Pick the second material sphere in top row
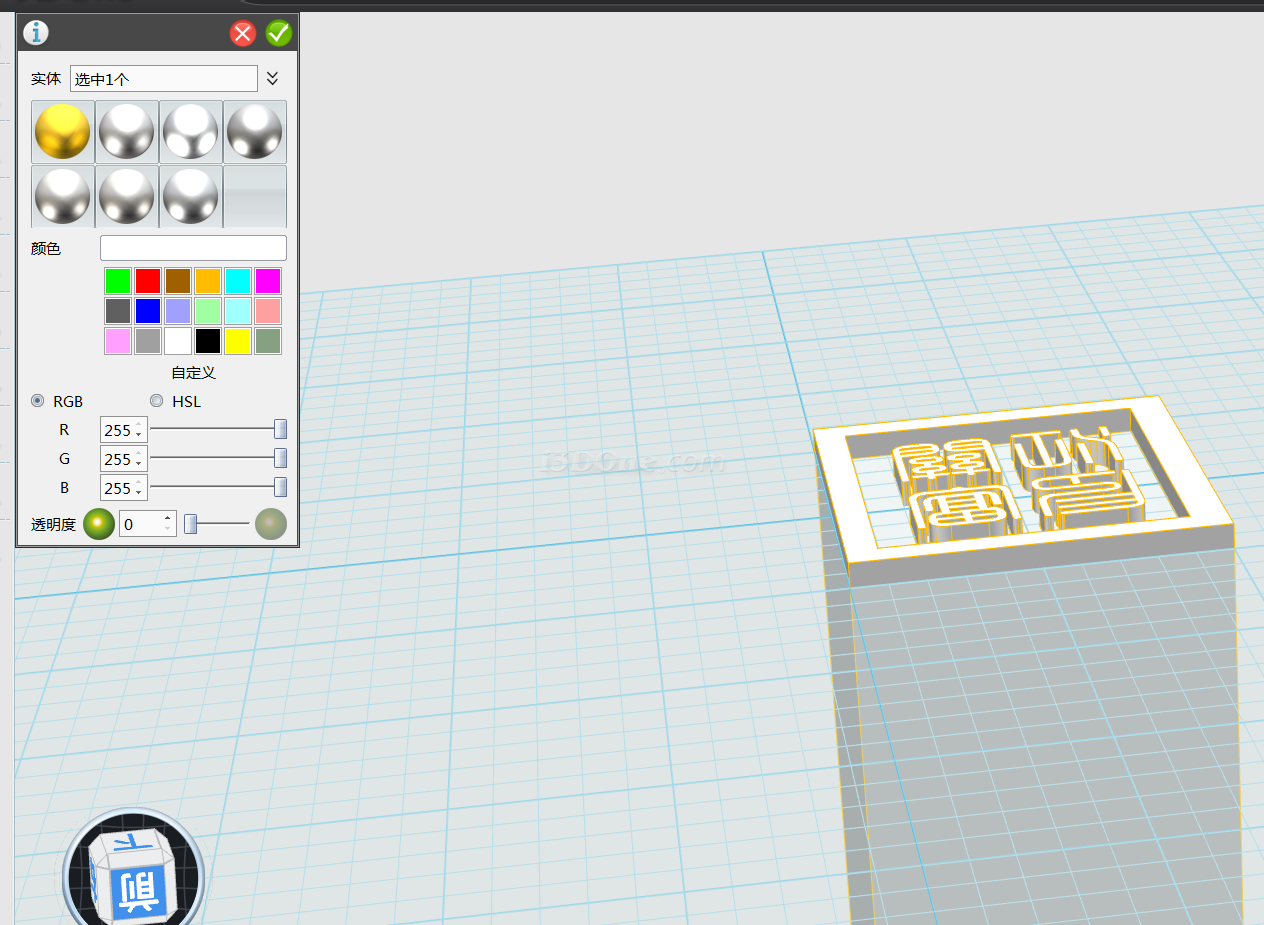This screenshot has width=1264, height=925. tap(127, 132)
